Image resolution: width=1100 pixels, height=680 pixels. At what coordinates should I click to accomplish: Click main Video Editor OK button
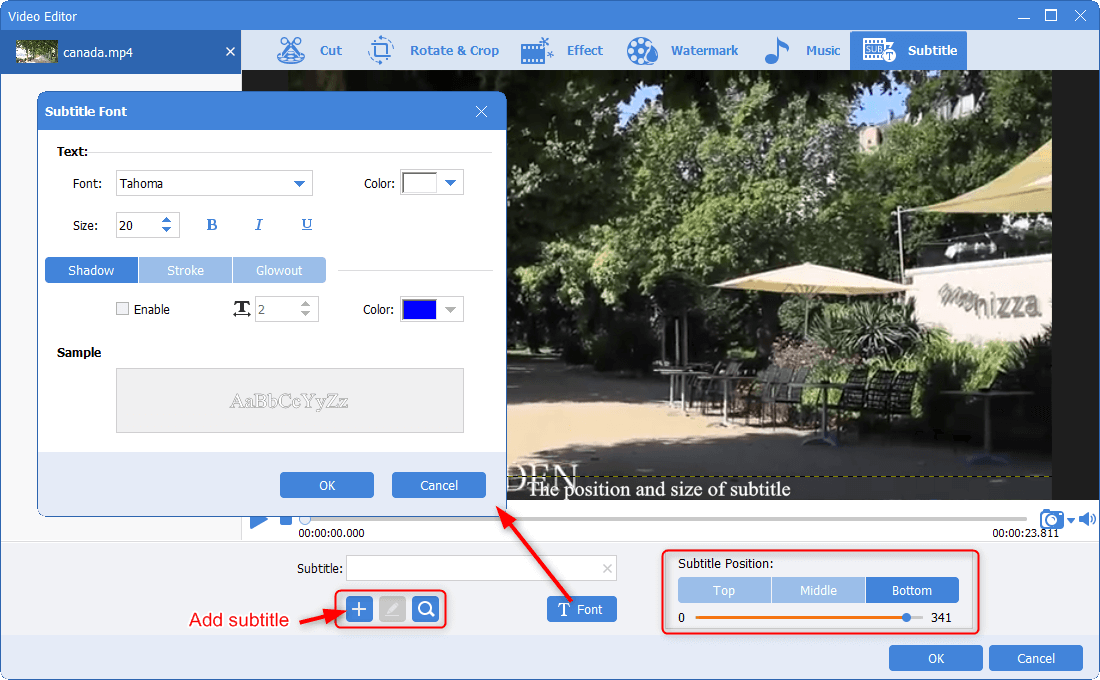[x=936, y=658]
